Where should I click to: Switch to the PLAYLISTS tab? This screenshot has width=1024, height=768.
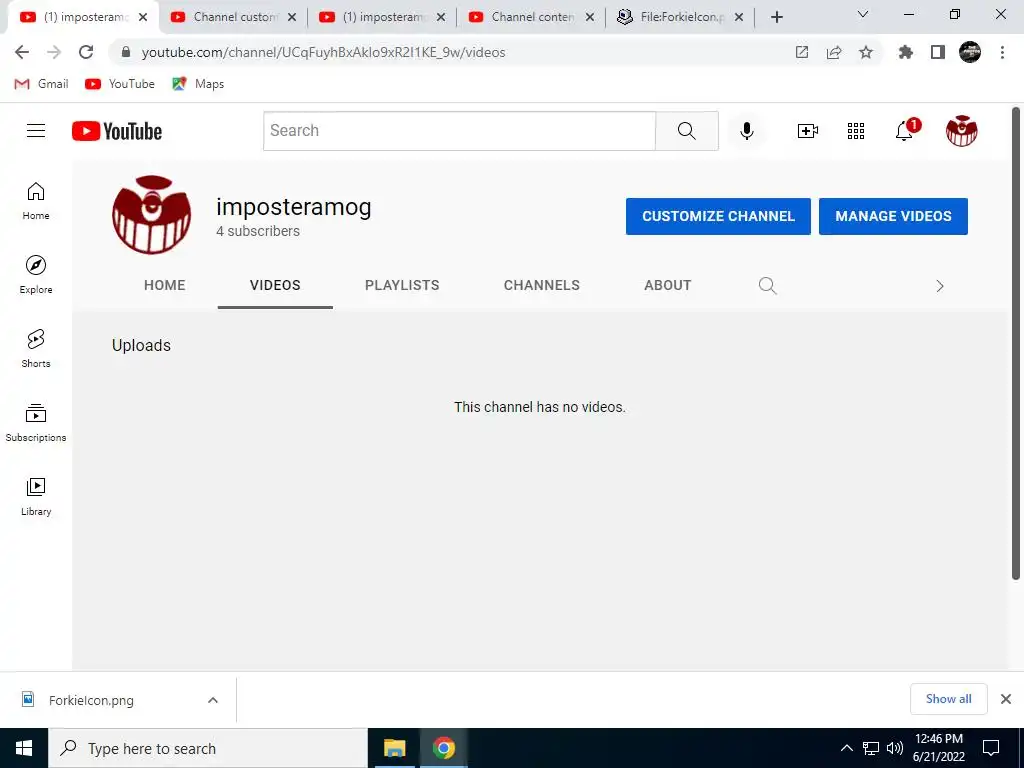tap(402, 285)
